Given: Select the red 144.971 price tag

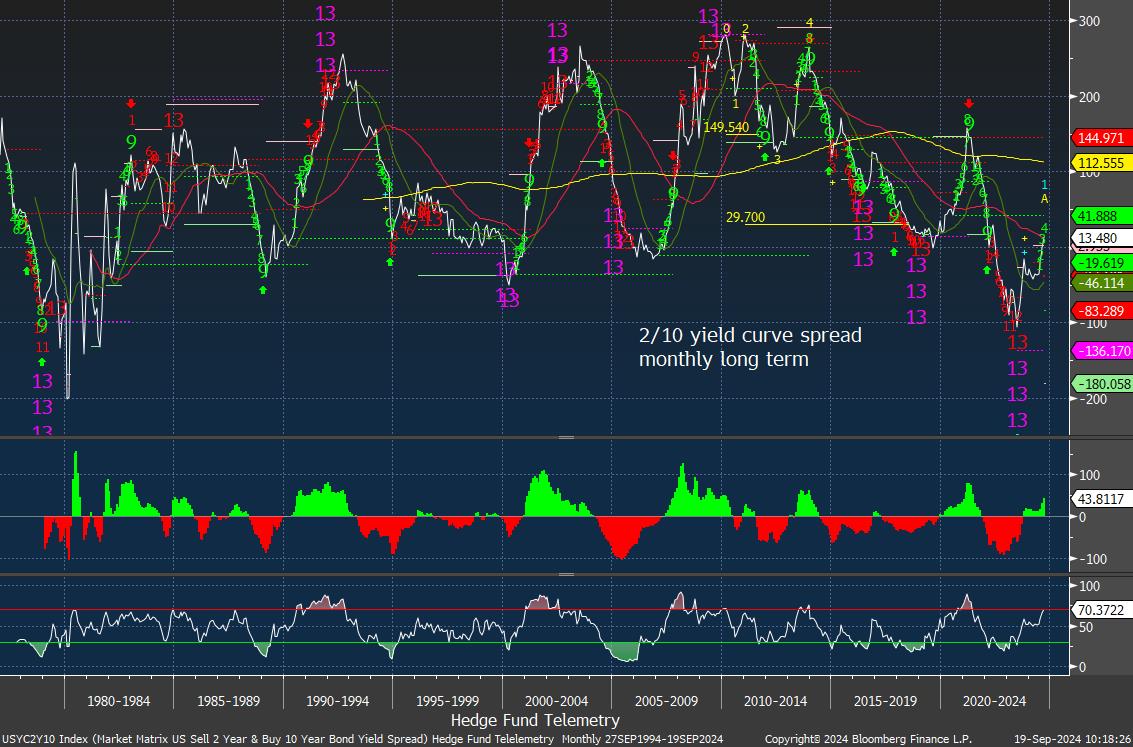Looking at the screenshot, I should [1103, 137].
